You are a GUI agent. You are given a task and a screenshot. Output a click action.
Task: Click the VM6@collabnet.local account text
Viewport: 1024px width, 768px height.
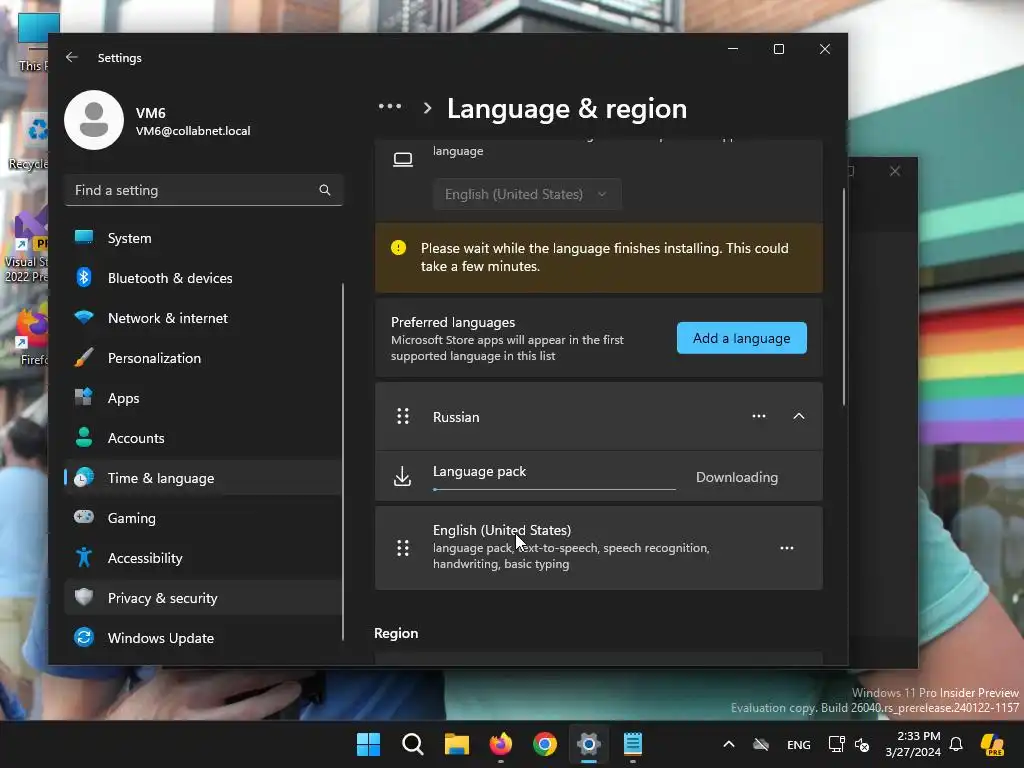point(193,131)
